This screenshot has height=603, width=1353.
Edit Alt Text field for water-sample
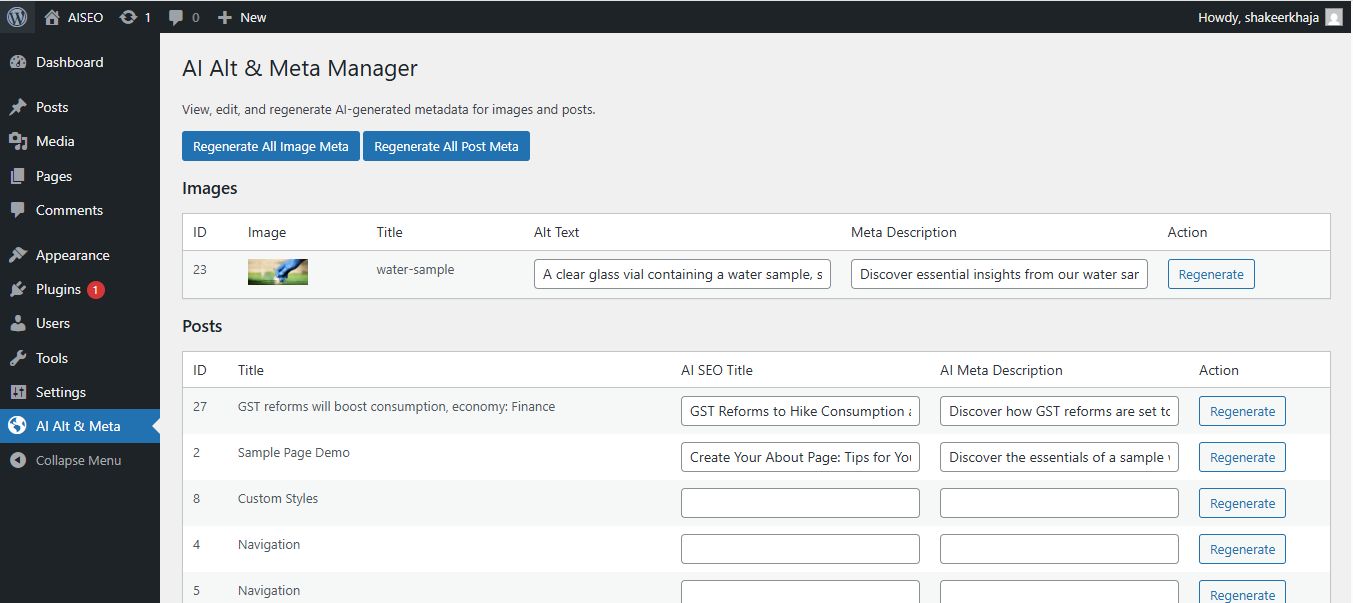pyautogui.click(x=682, y=274)
